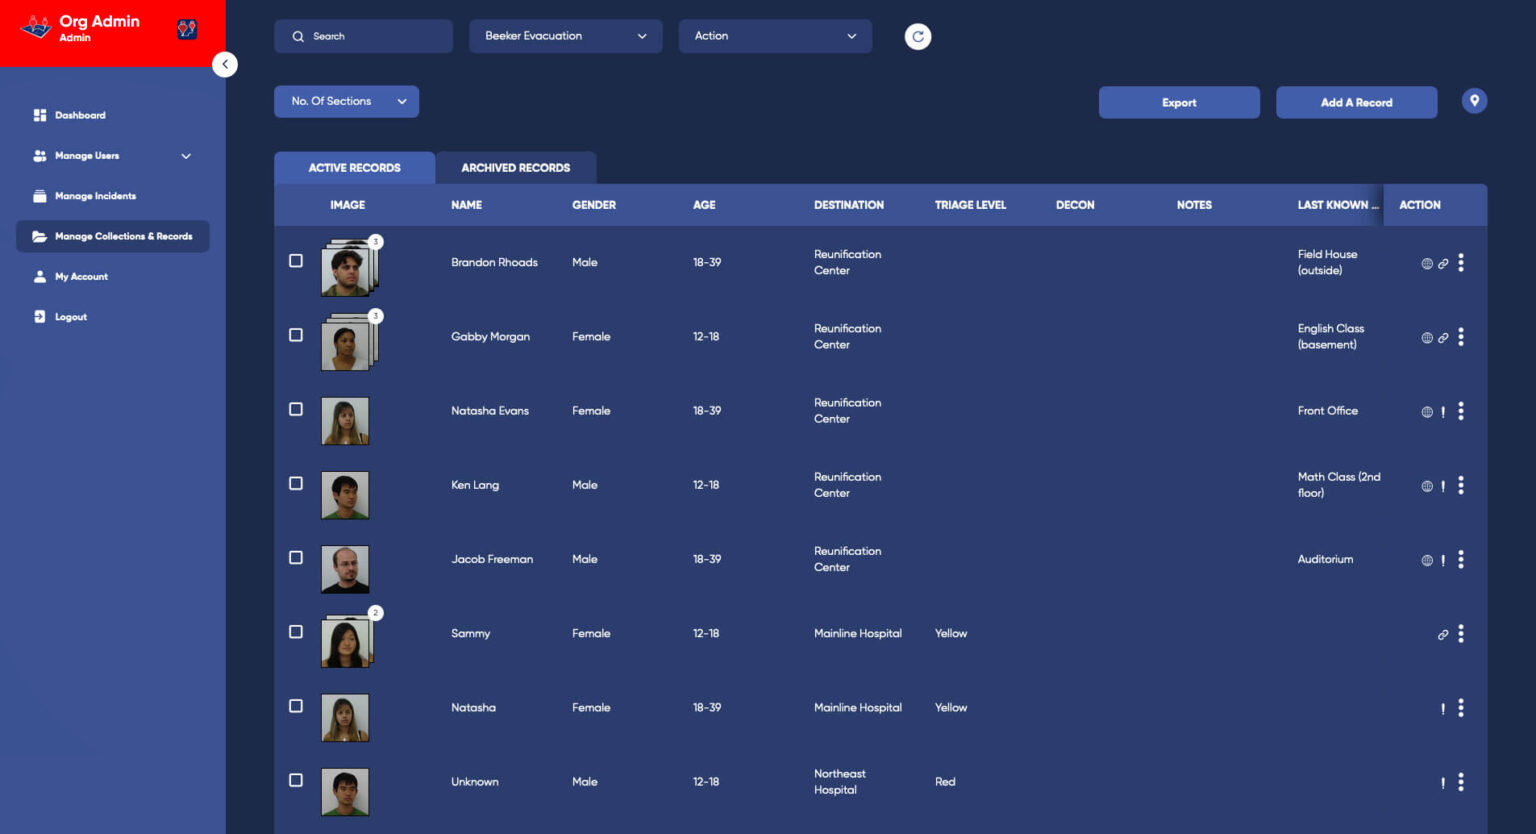Select the checkbox for Sammy's record
Screen dimensions: 1536x834
click(x=295, y=631)
